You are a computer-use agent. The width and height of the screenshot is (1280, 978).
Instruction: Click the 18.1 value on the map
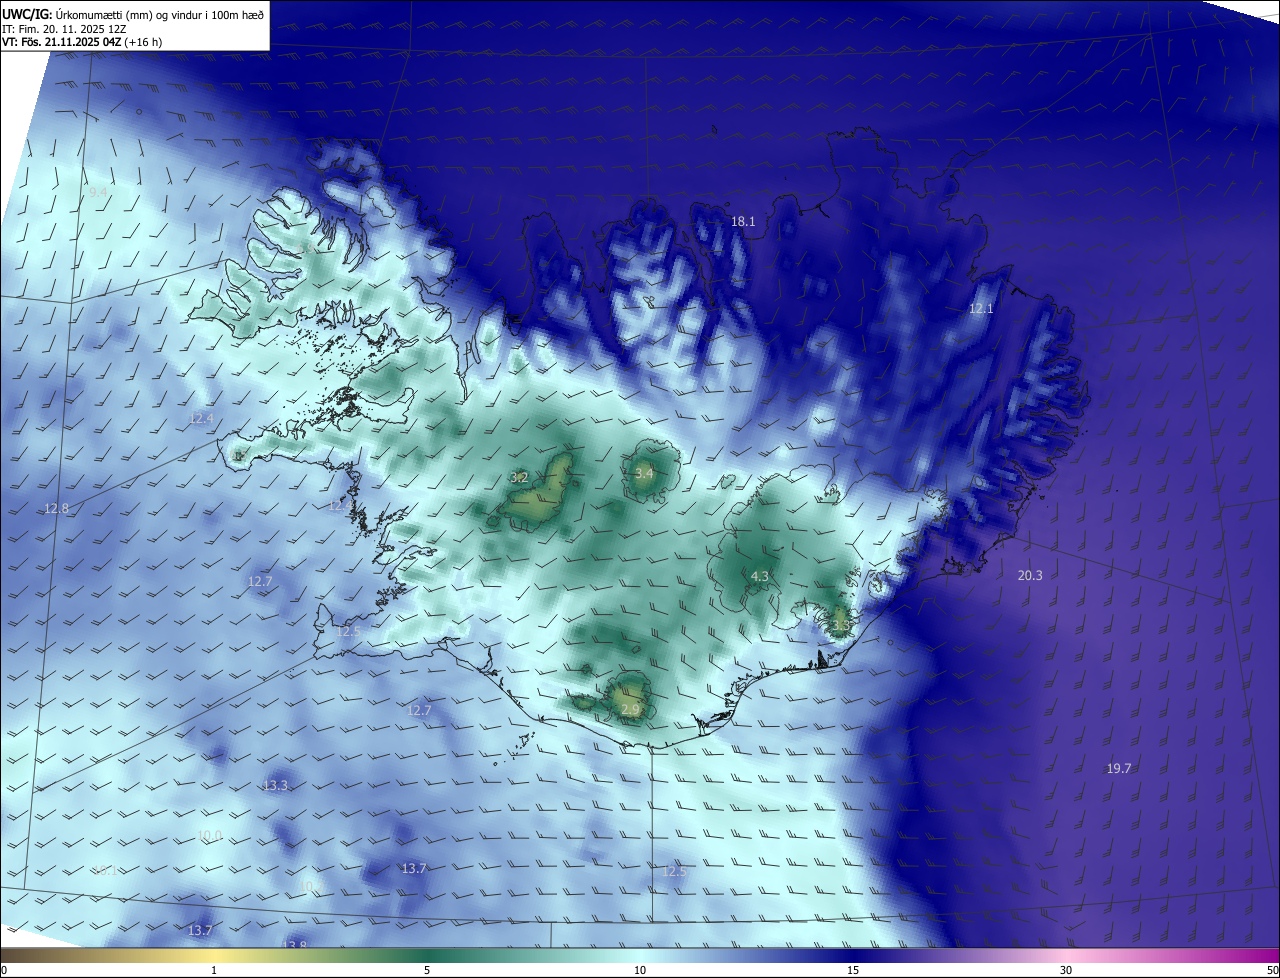click(743, 222)
